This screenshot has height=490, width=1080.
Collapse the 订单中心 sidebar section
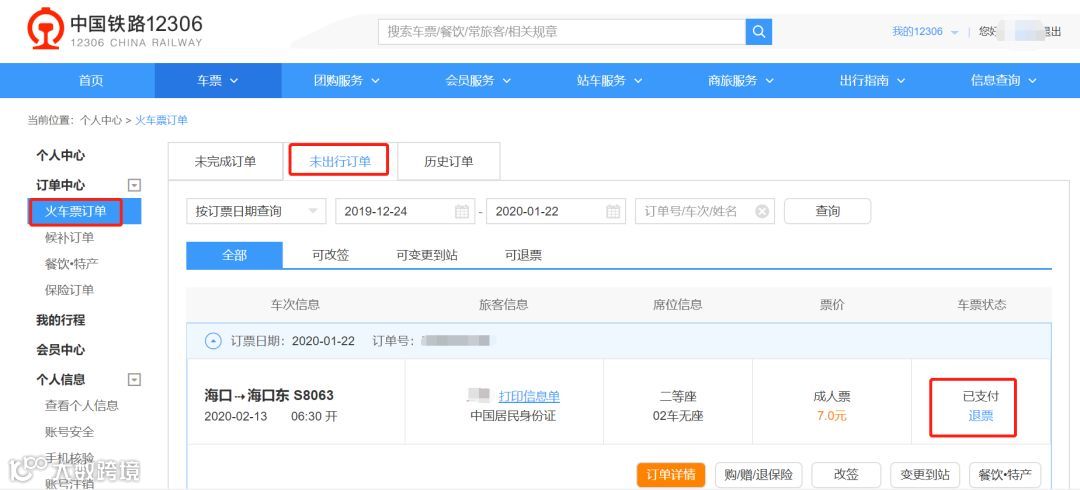134,185
